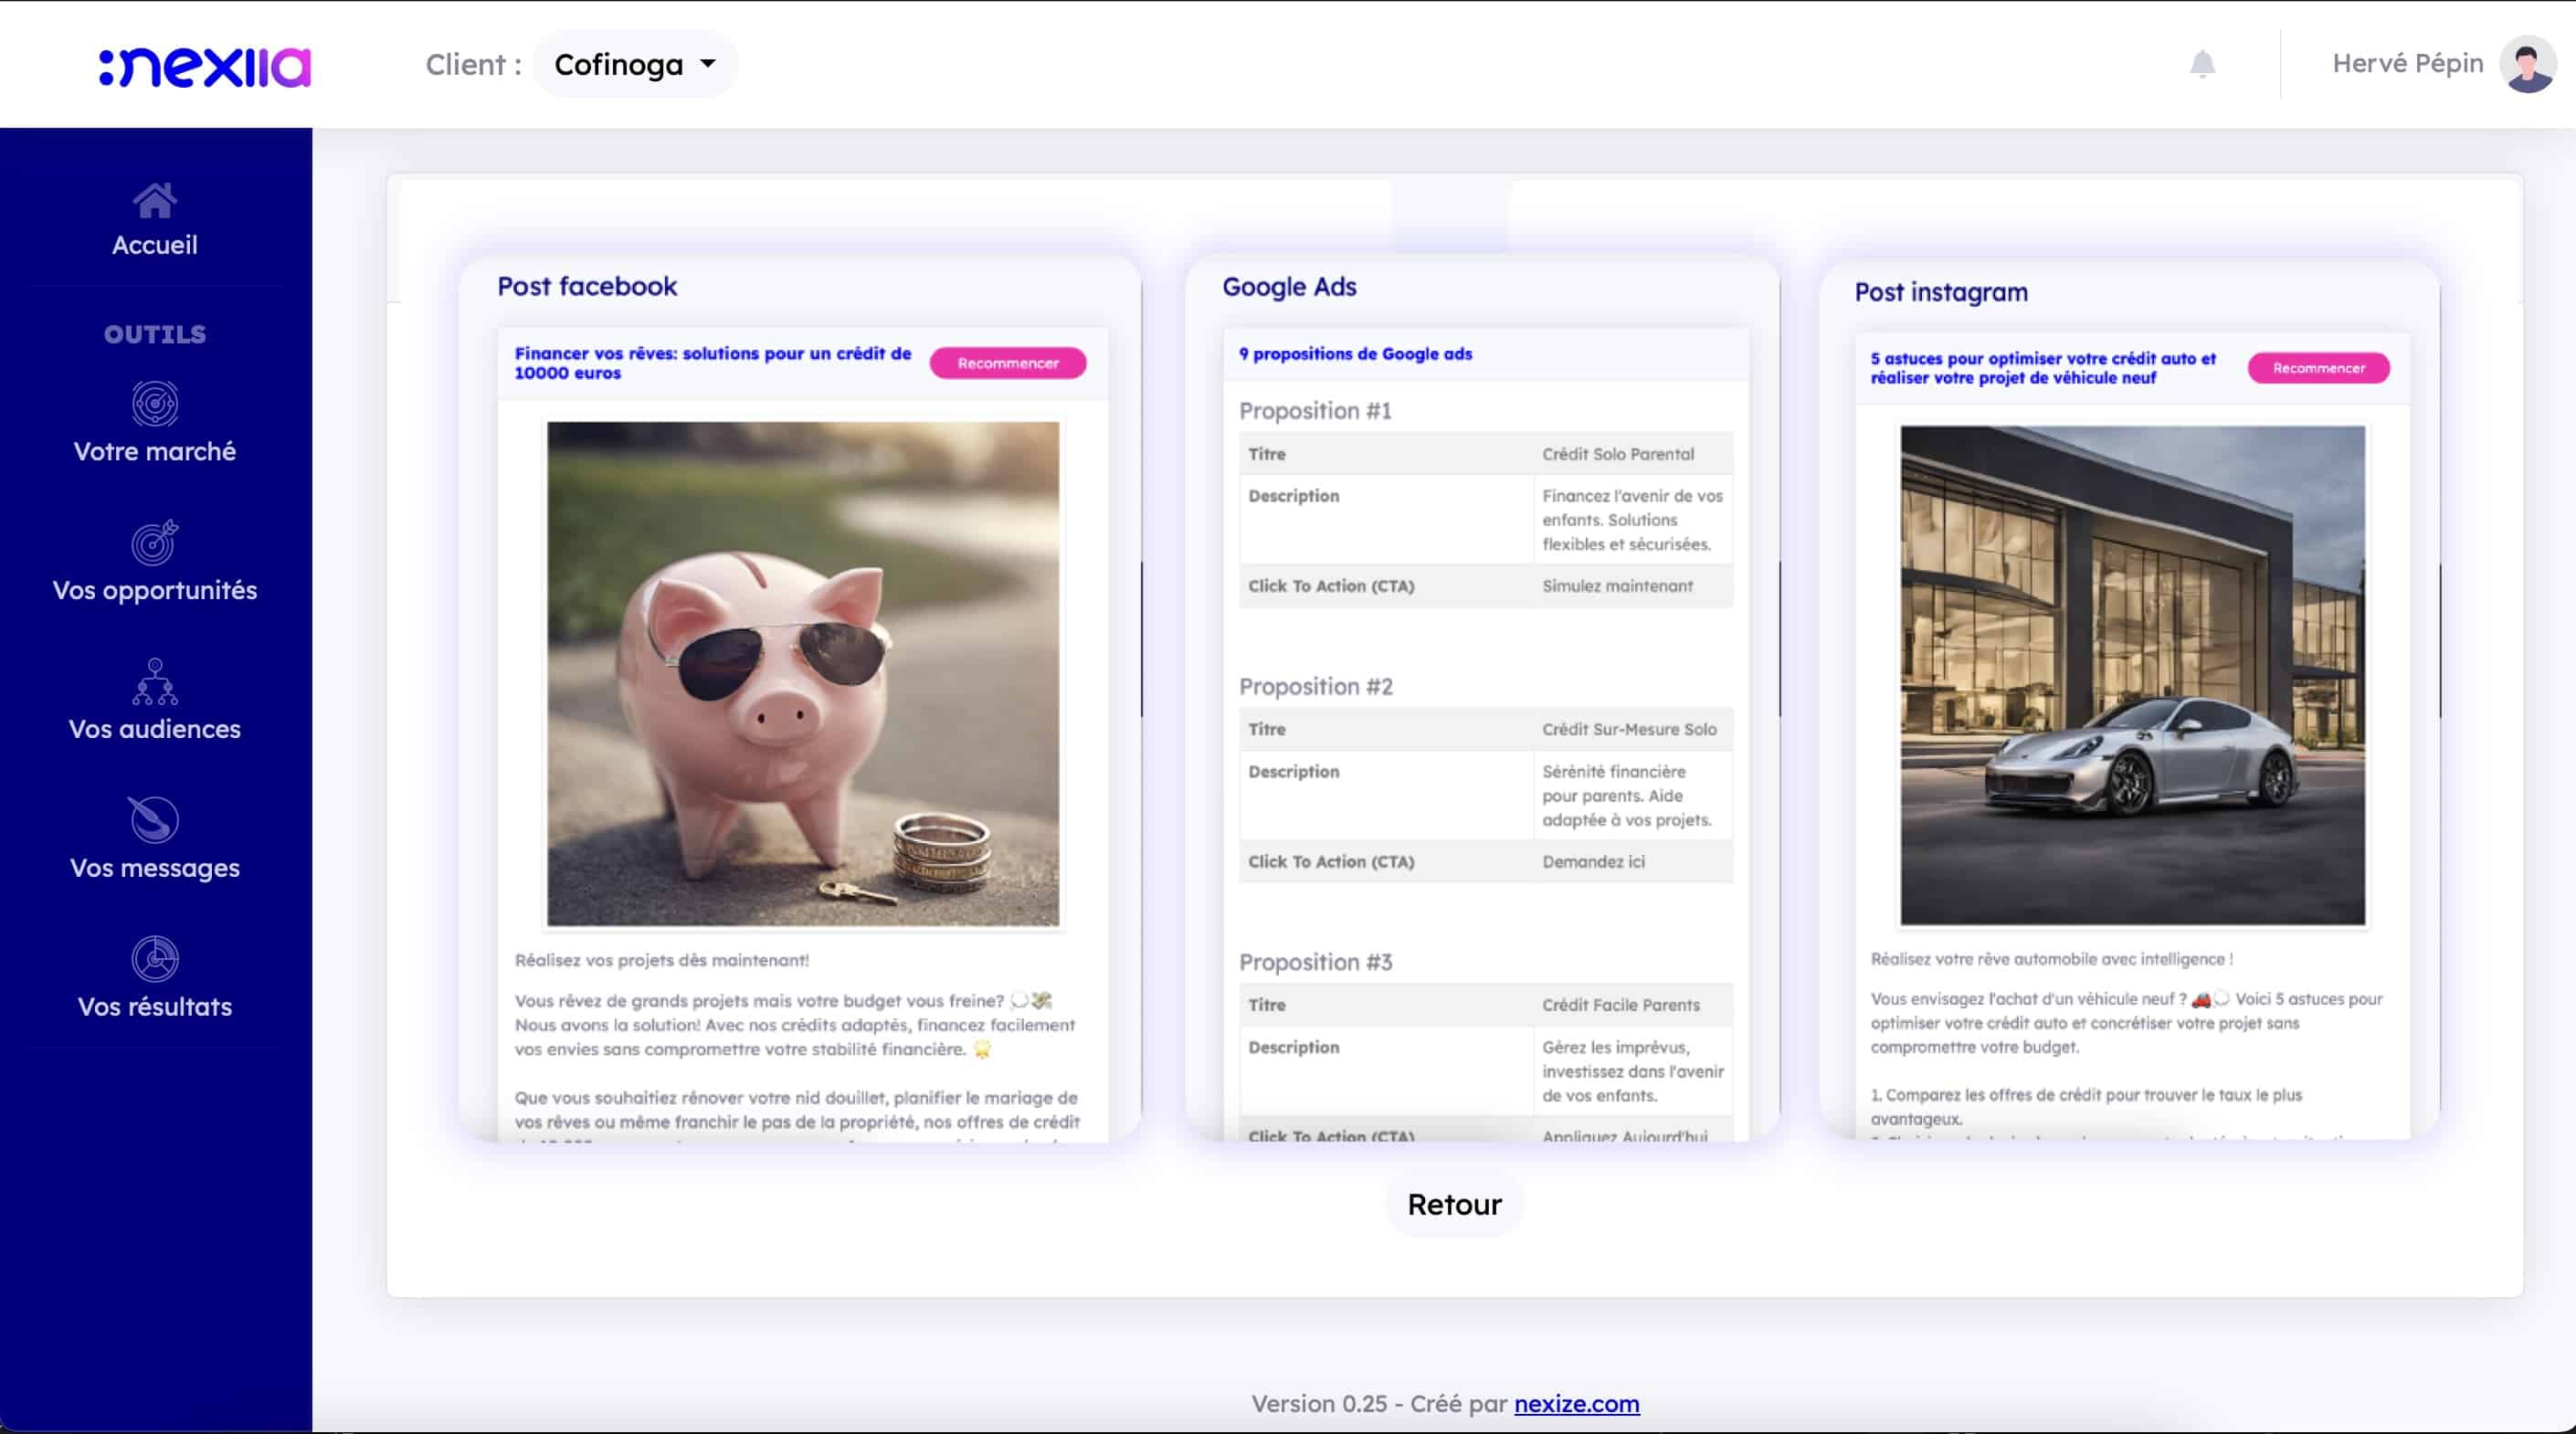
Task: Click '1. Comparez les offres de crédit' tip
Action: coord(2086,1107)
